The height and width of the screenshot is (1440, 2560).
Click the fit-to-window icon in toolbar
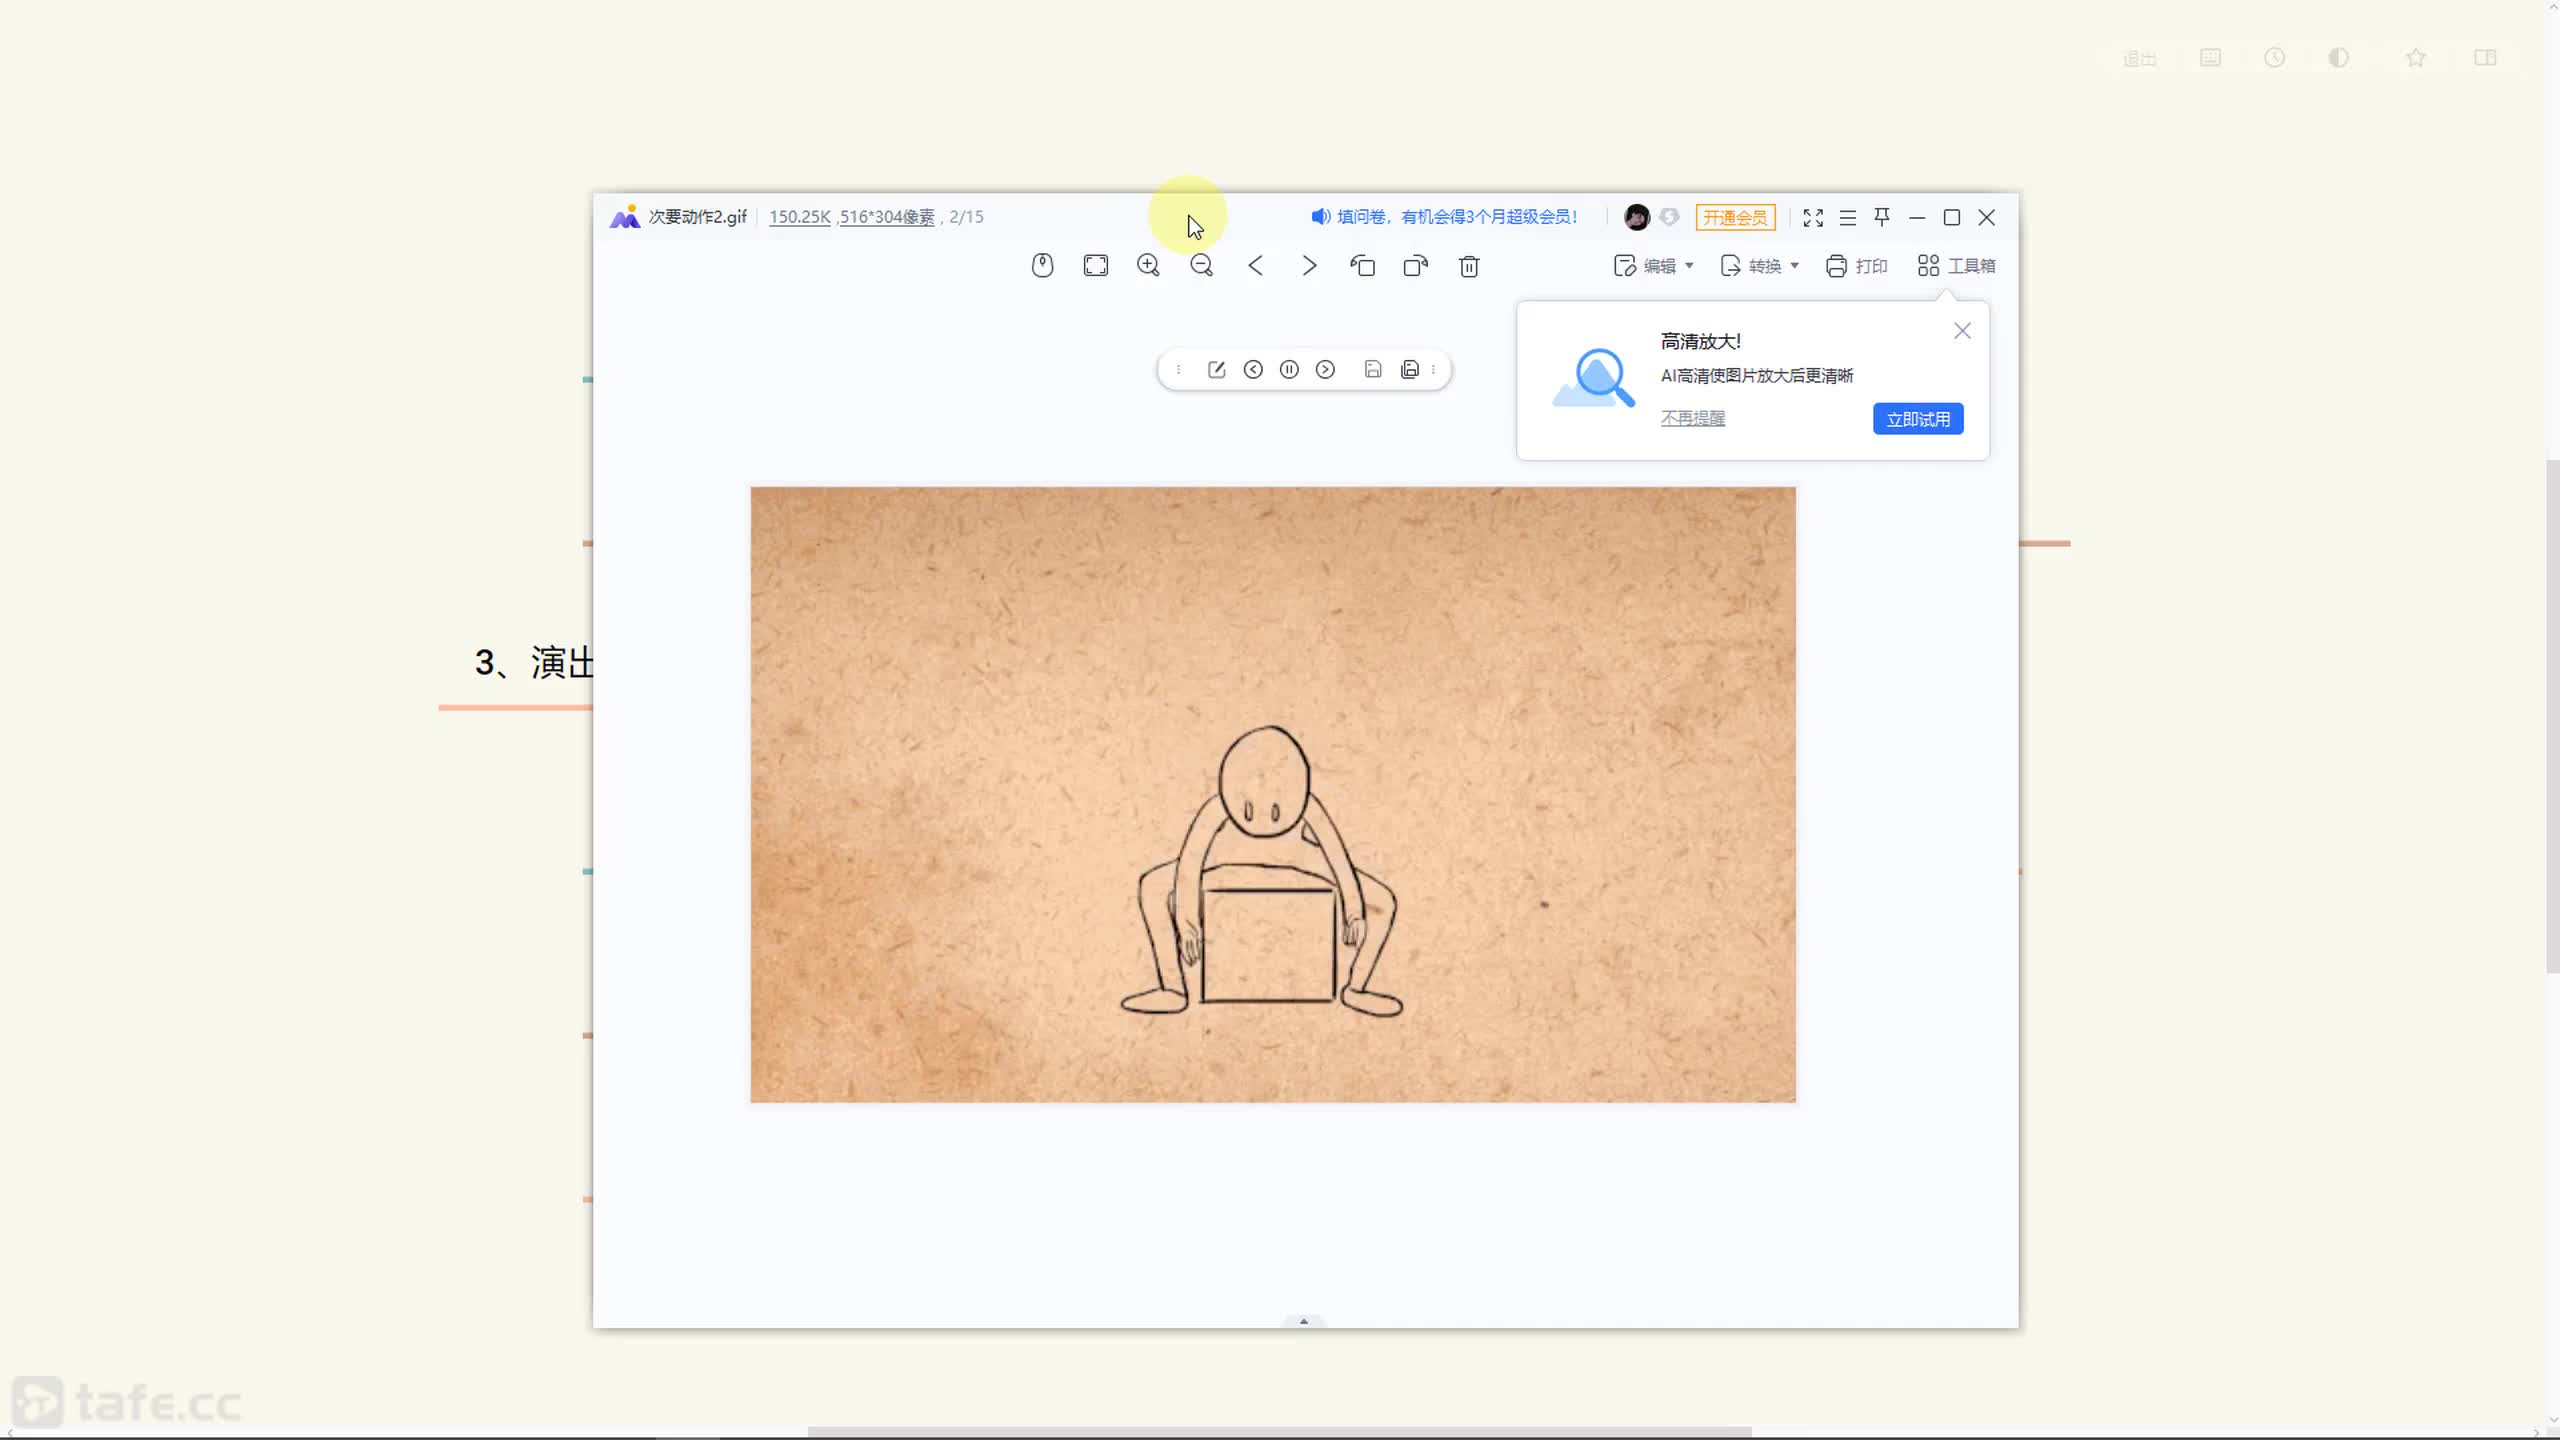pos(1096,265)
